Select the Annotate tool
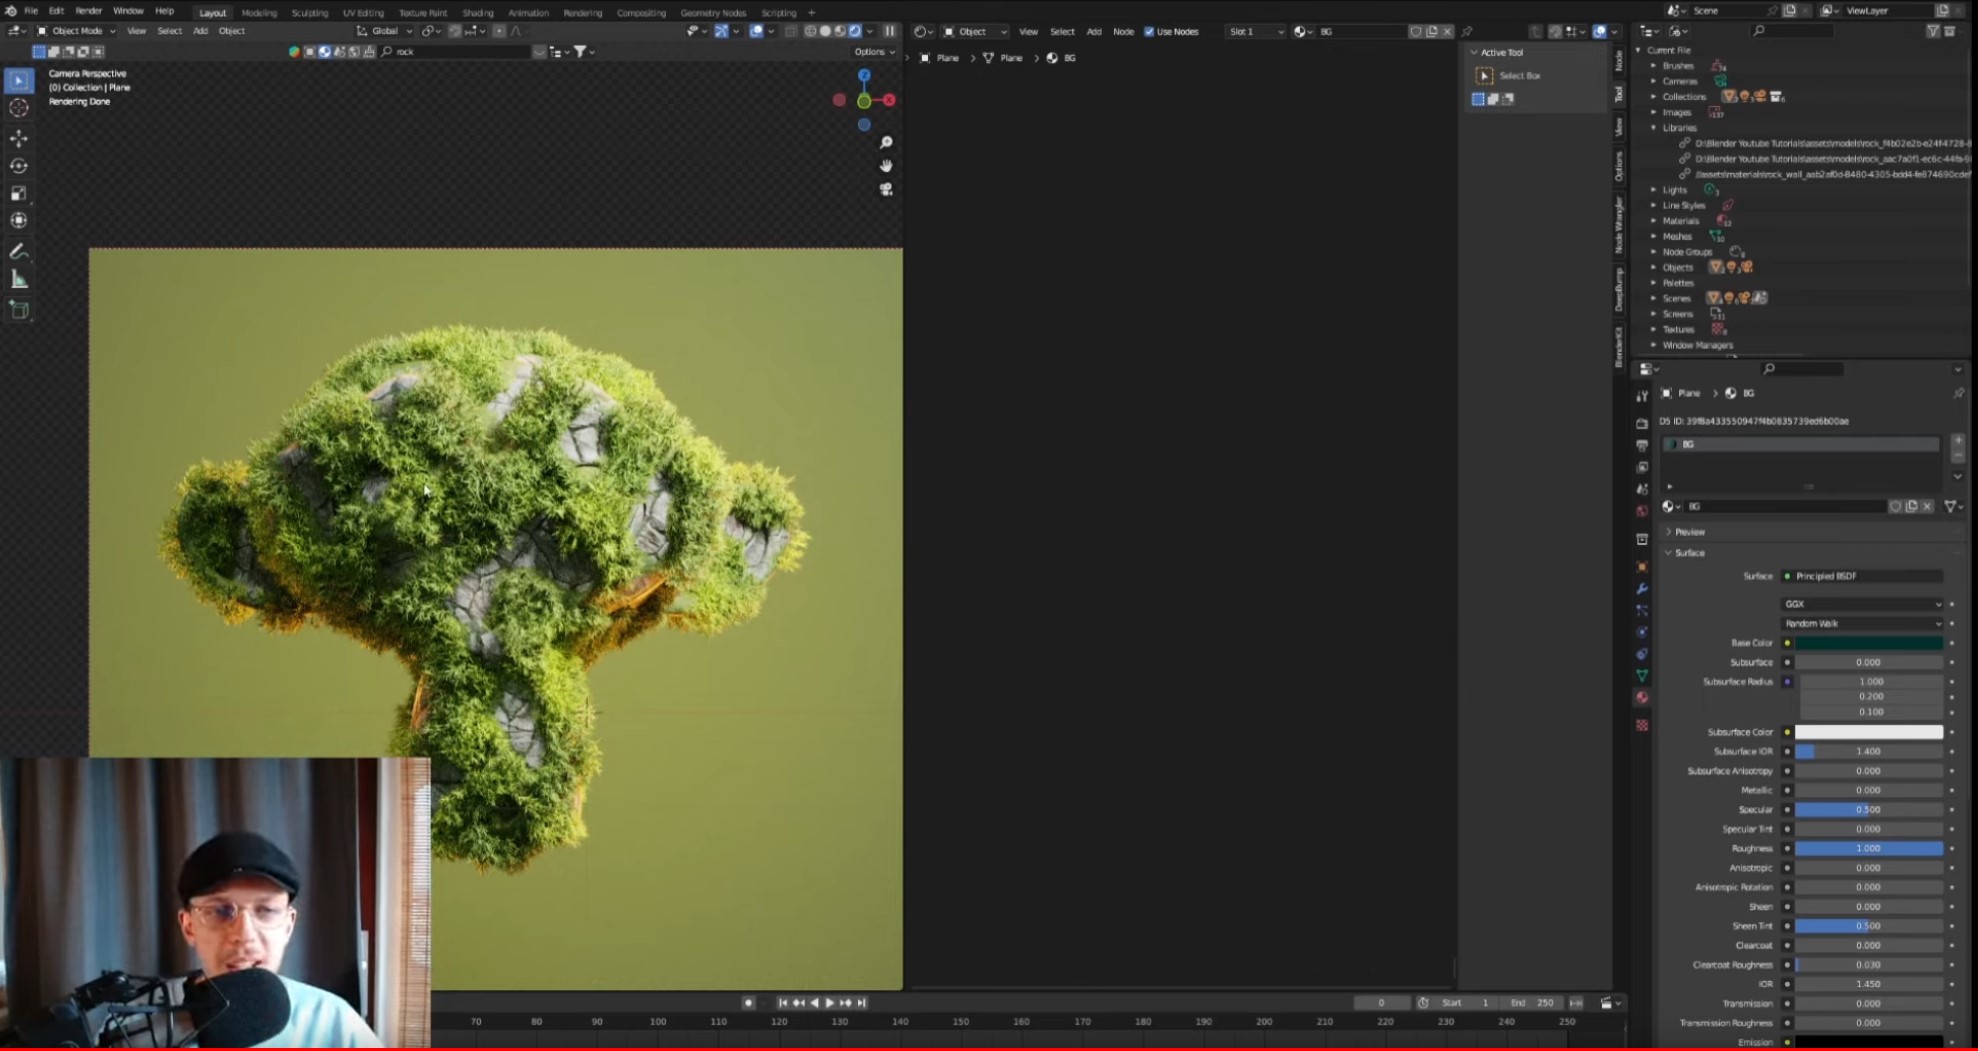The height and width of the screenshot is (1051, 1978). (19, 252)
